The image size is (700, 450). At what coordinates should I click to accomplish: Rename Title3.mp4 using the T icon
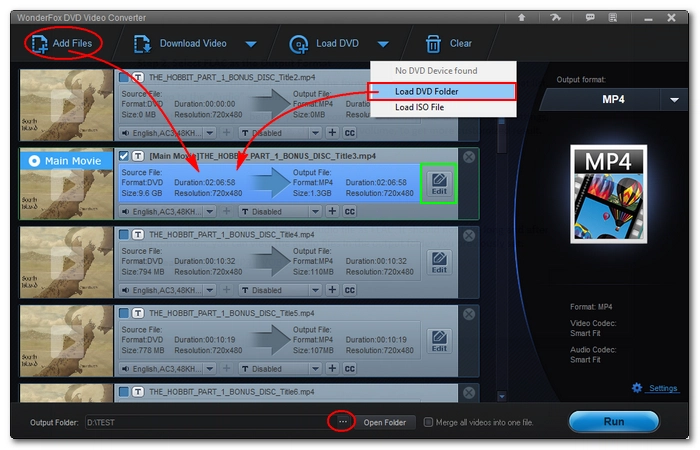[138, 156]
